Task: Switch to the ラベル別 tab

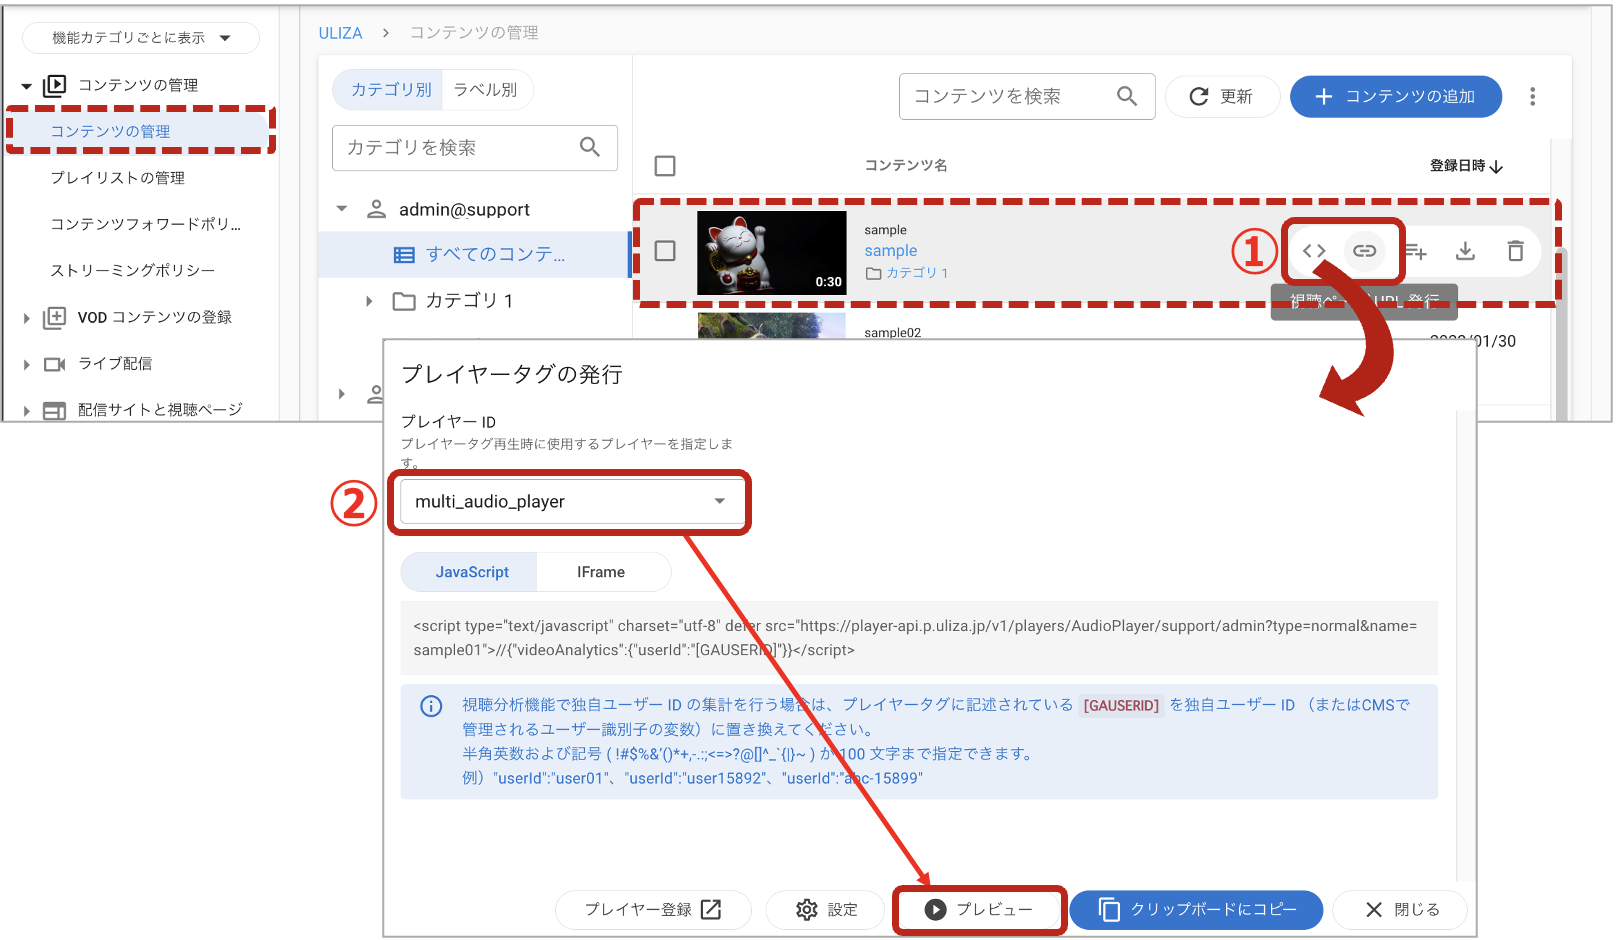Action: (486, 89)
